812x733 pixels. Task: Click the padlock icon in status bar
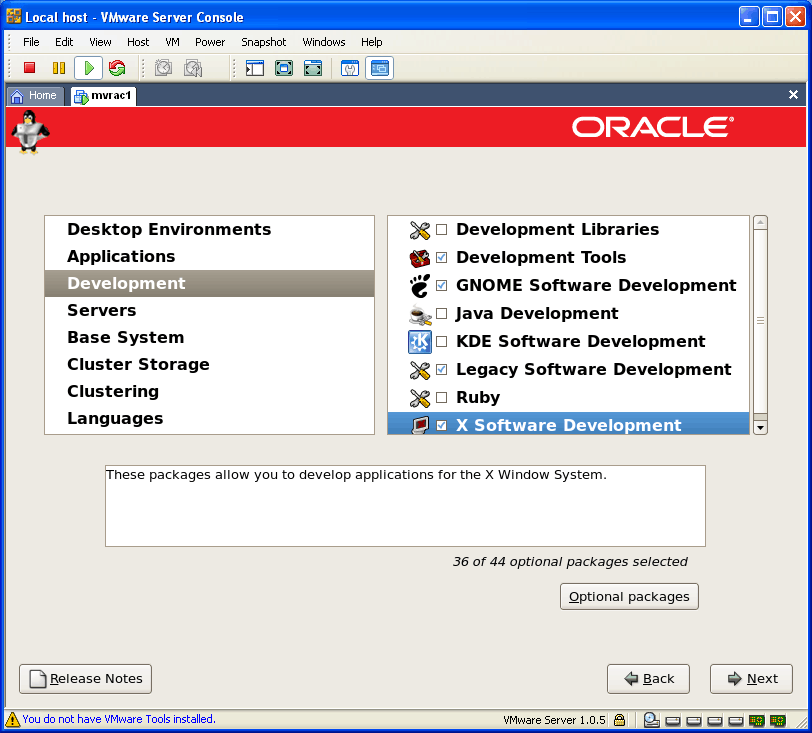[x=620, y=719]
